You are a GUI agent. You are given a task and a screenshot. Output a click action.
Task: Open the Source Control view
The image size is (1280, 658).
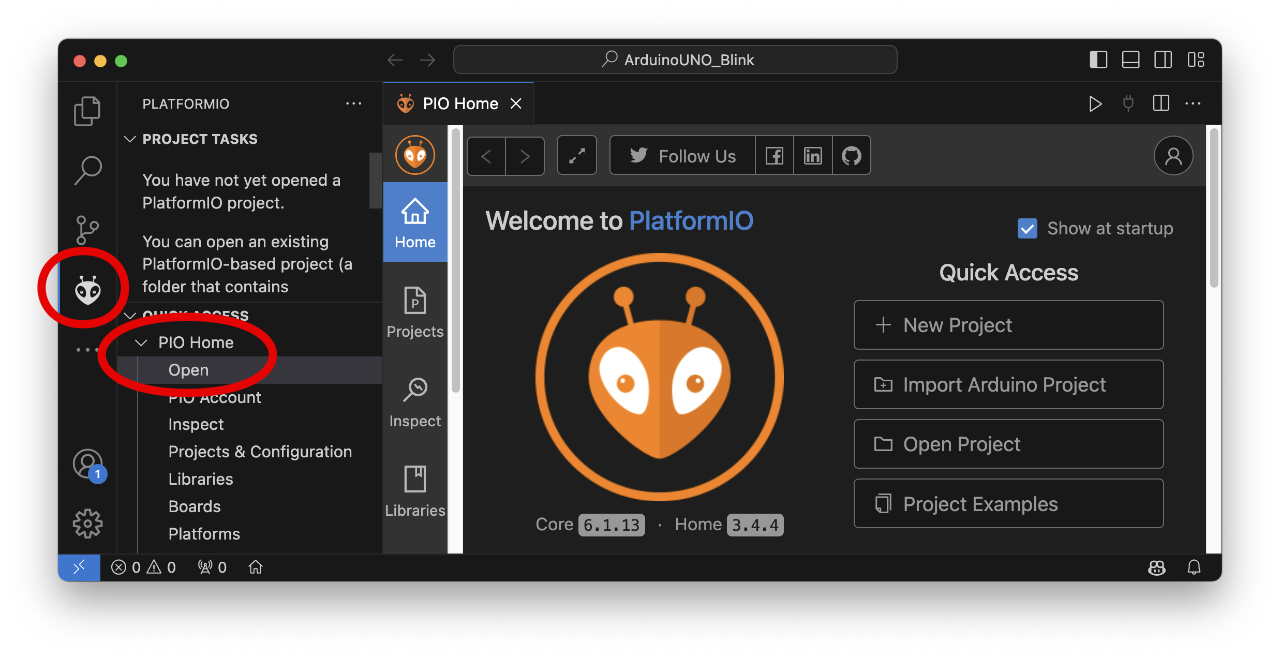[87, 229]
